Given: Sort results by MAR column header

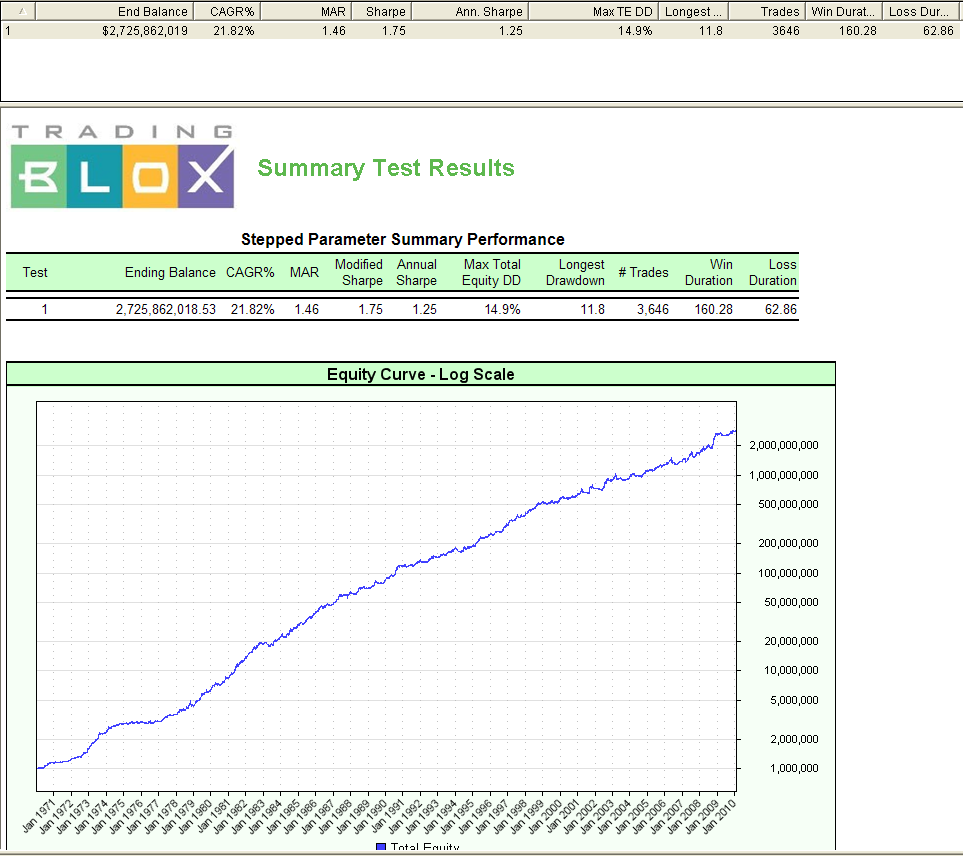Looking at the screenshot, I should pyautogui.click(x=334, y=12).
